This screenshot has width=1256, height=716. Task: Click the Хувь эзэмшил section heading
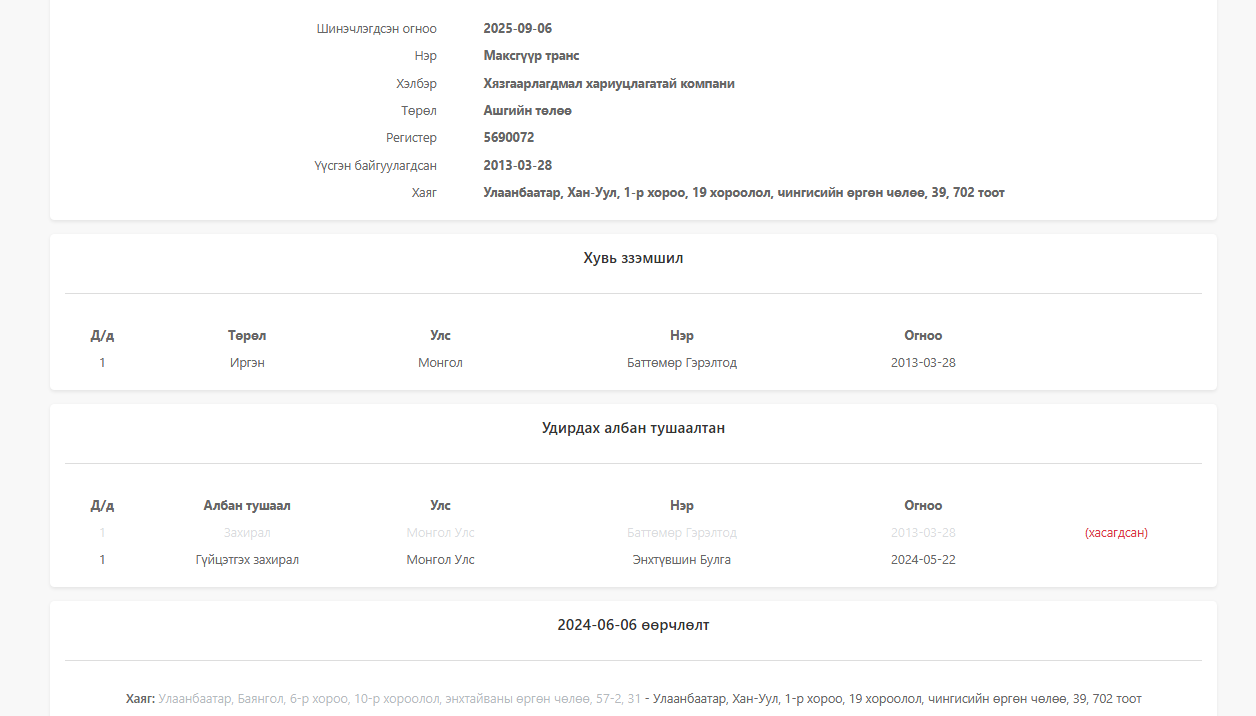coord(633,258)
